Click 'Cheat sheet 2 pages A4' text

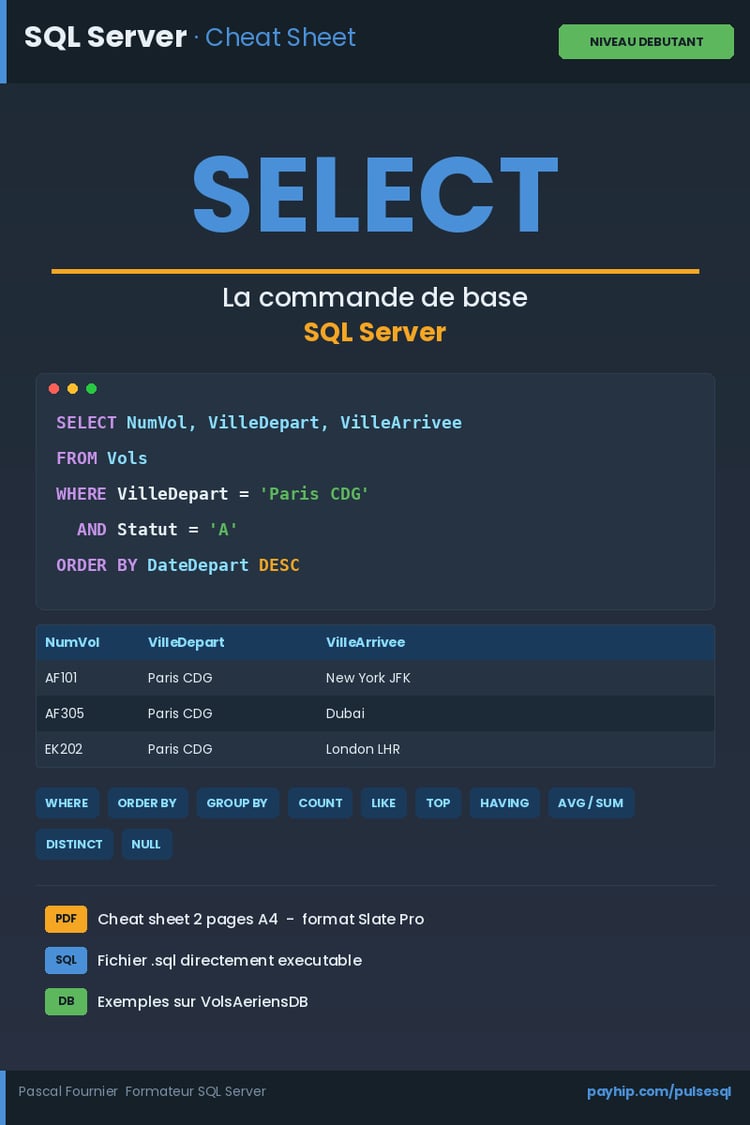[x=187, y=919]
